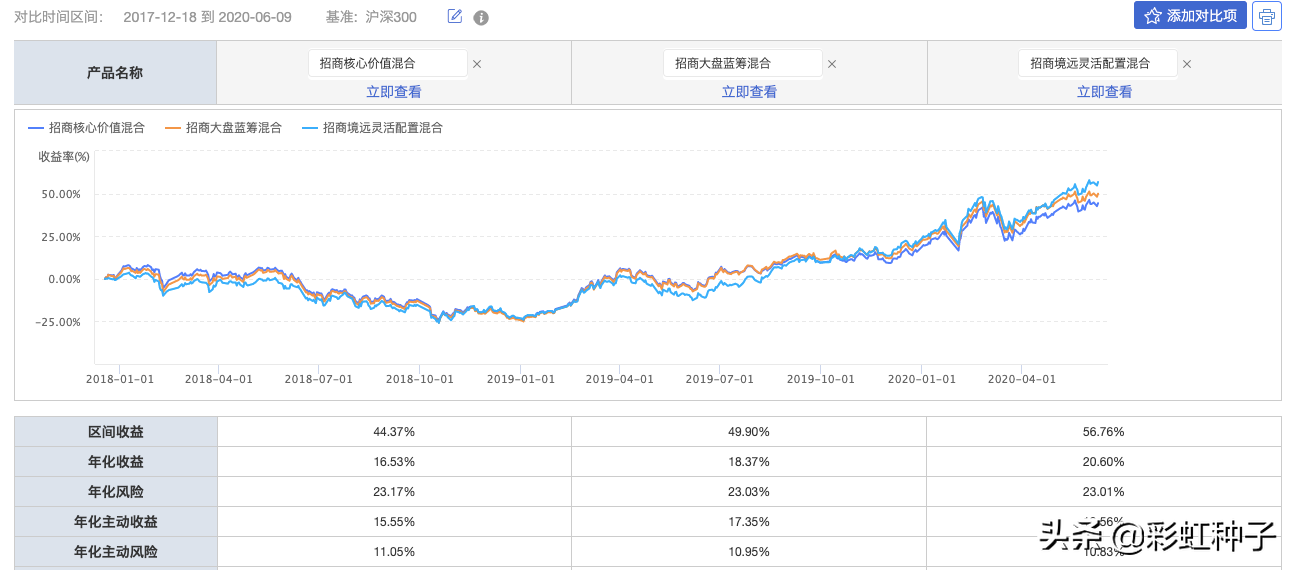Select the 44.37% interval return value

[x=394, y=432]
